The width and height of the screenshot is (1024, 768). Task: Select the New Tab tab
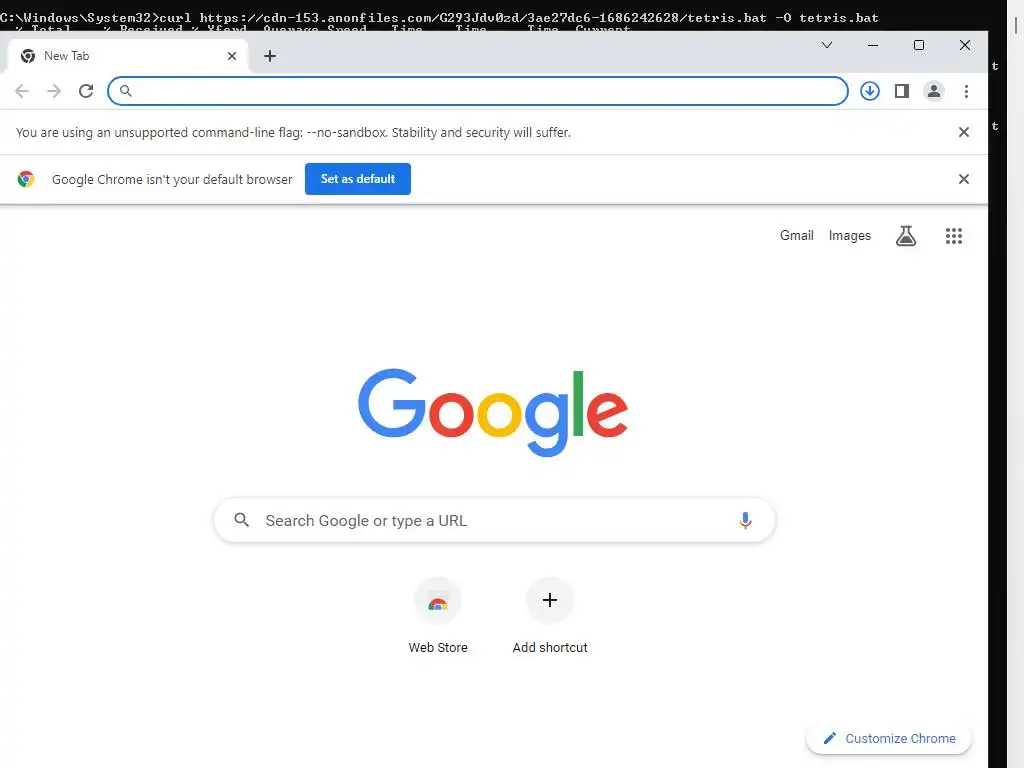pyautogui.click(x=127, y=56)
